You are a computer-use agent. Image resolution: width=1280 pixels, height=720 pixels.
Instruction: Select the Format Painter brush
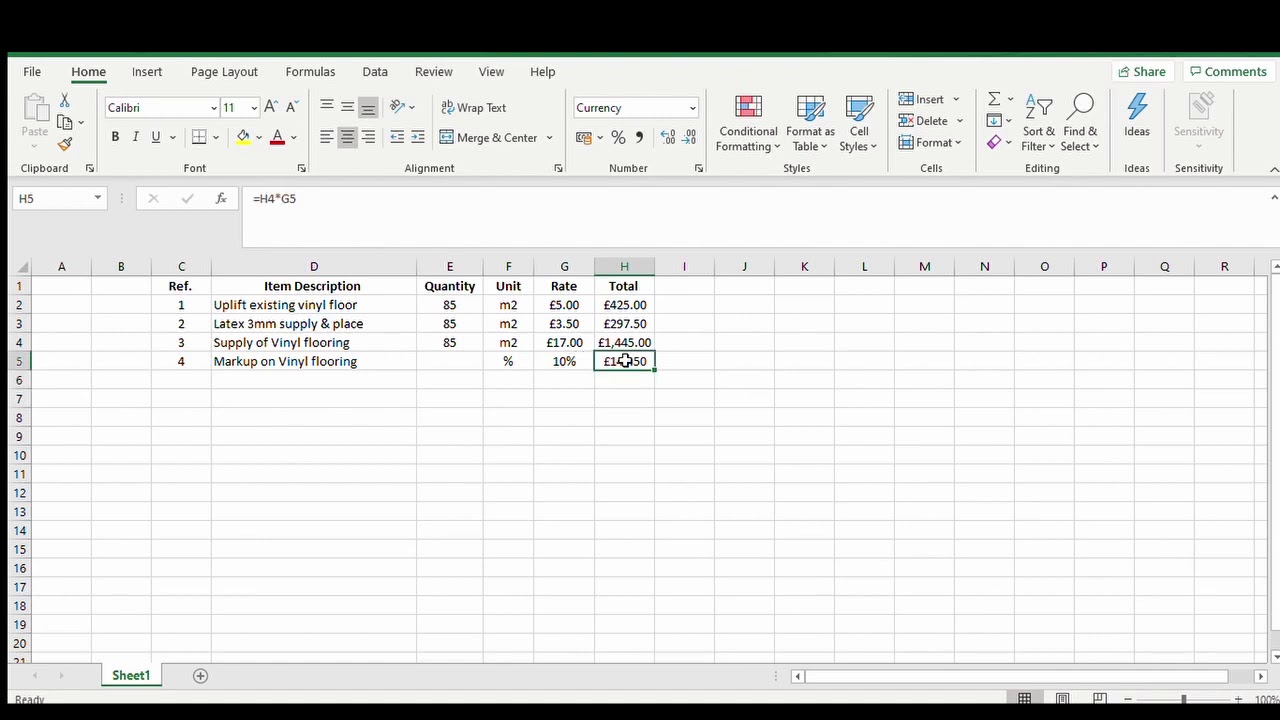[65, 144]
